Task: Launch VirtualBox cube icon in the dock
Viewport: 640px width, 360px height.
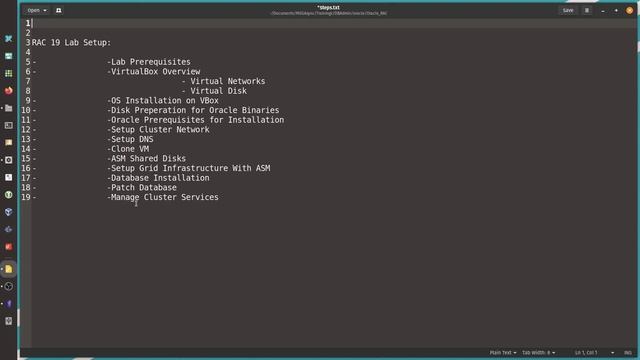Action: [9, 212]
